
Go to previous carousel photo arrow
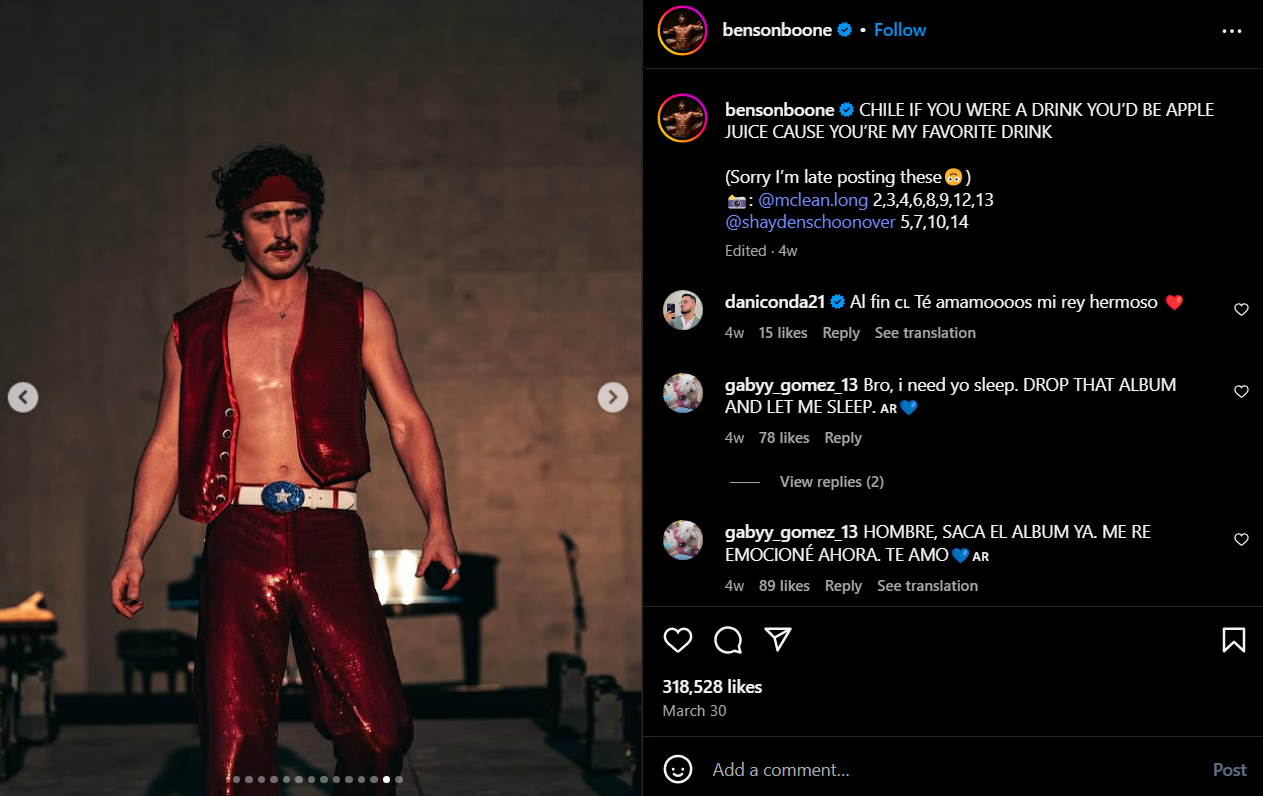pos(23,397)
